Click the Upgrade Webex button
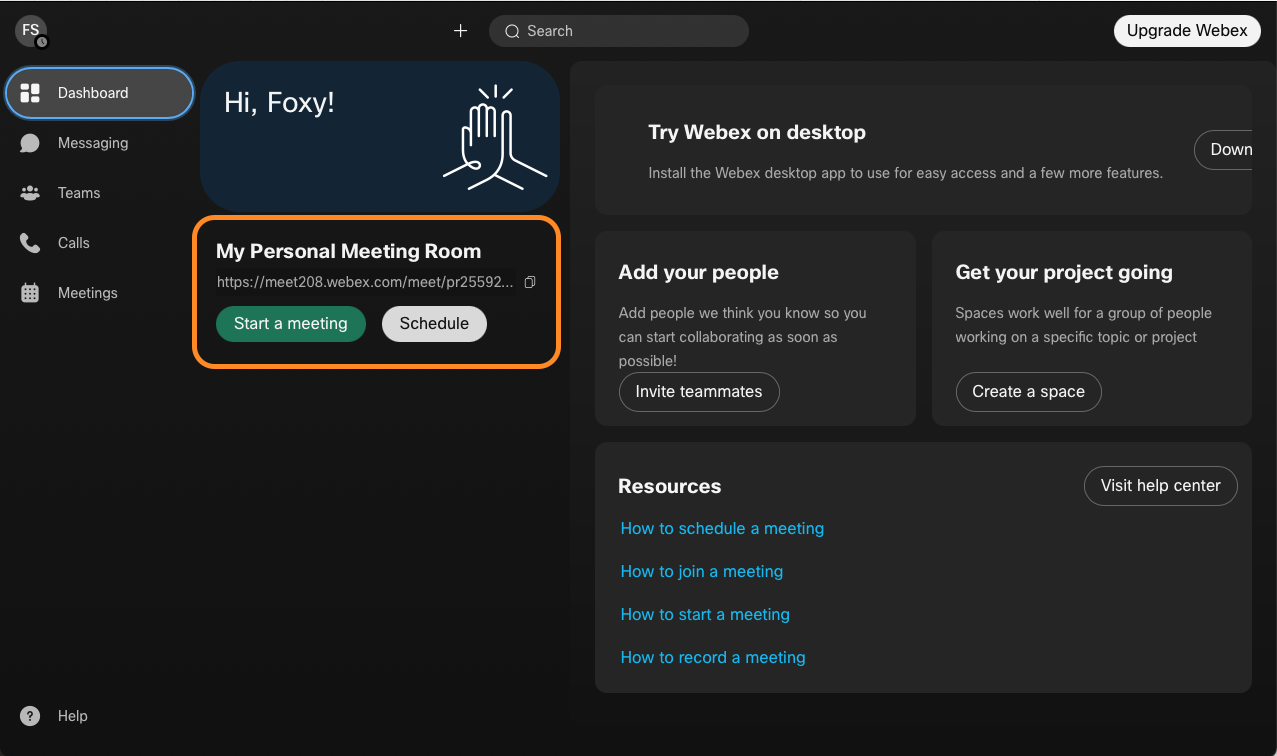 point(1187,31)
